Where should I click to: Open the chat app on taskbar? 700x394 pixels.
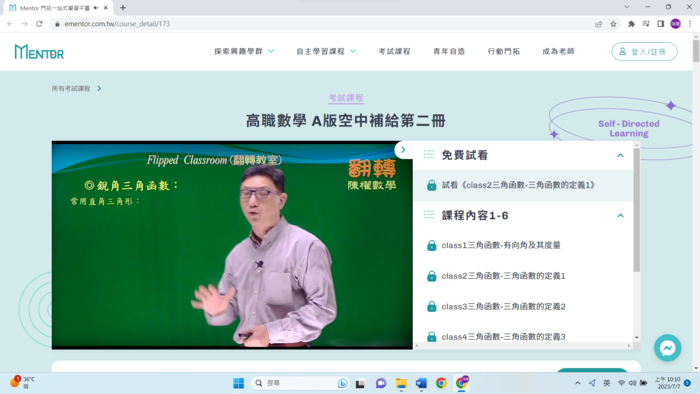381,383
